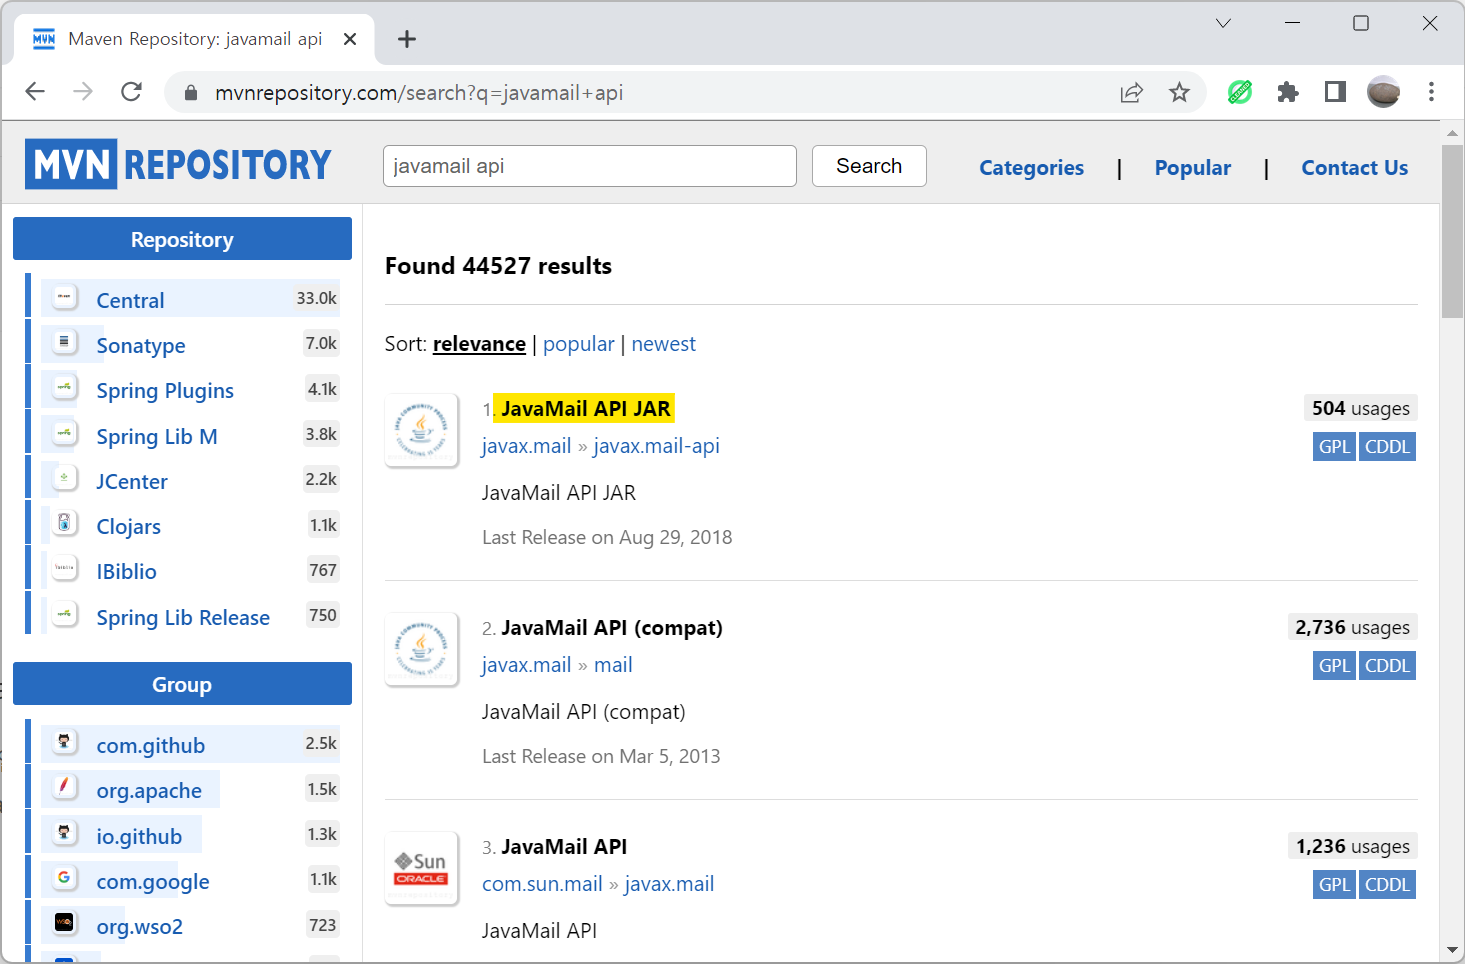Open the Contact Us menu link

click(1354, 168)
